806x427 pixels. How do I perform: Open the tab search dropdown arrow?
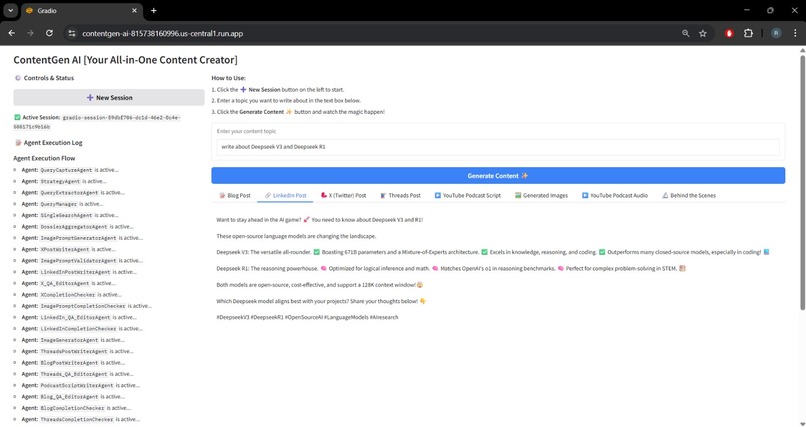pos(10,10)
